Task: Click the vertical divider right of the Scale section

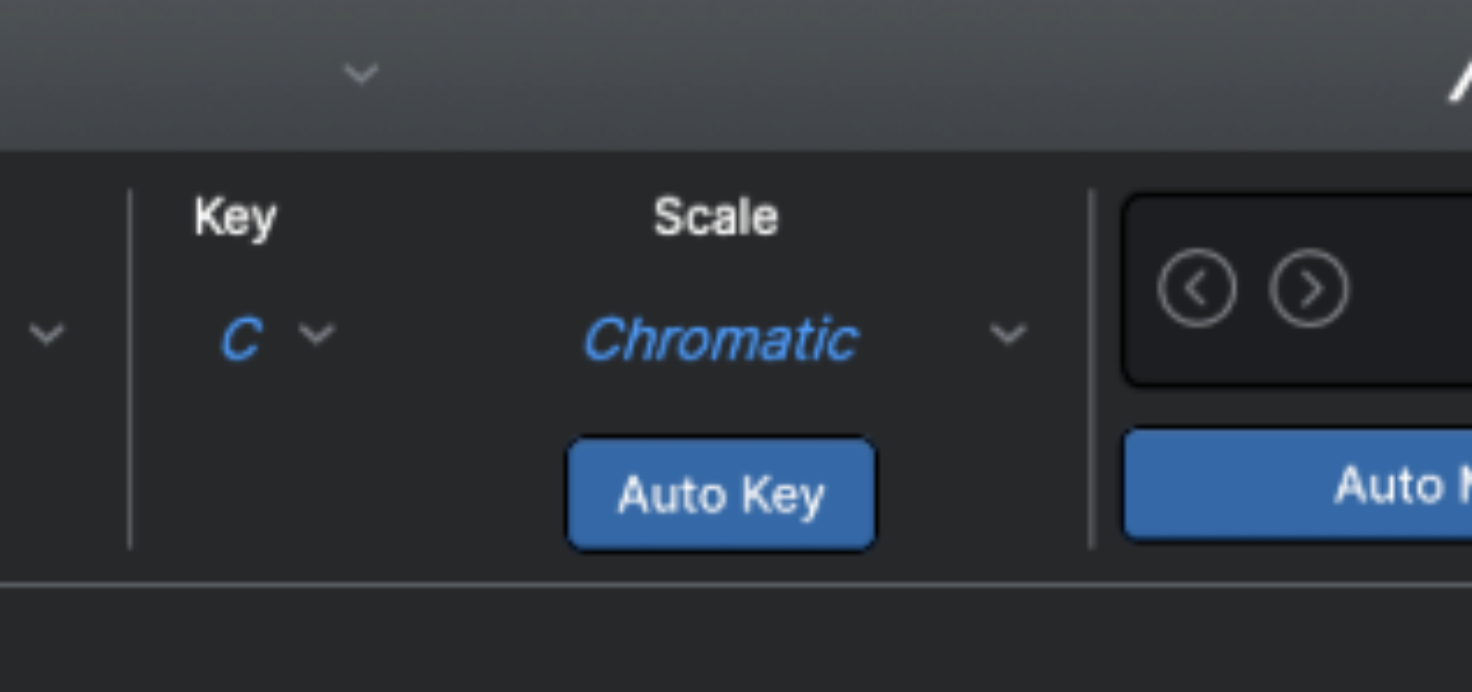Action: [x=1092, y=370]
